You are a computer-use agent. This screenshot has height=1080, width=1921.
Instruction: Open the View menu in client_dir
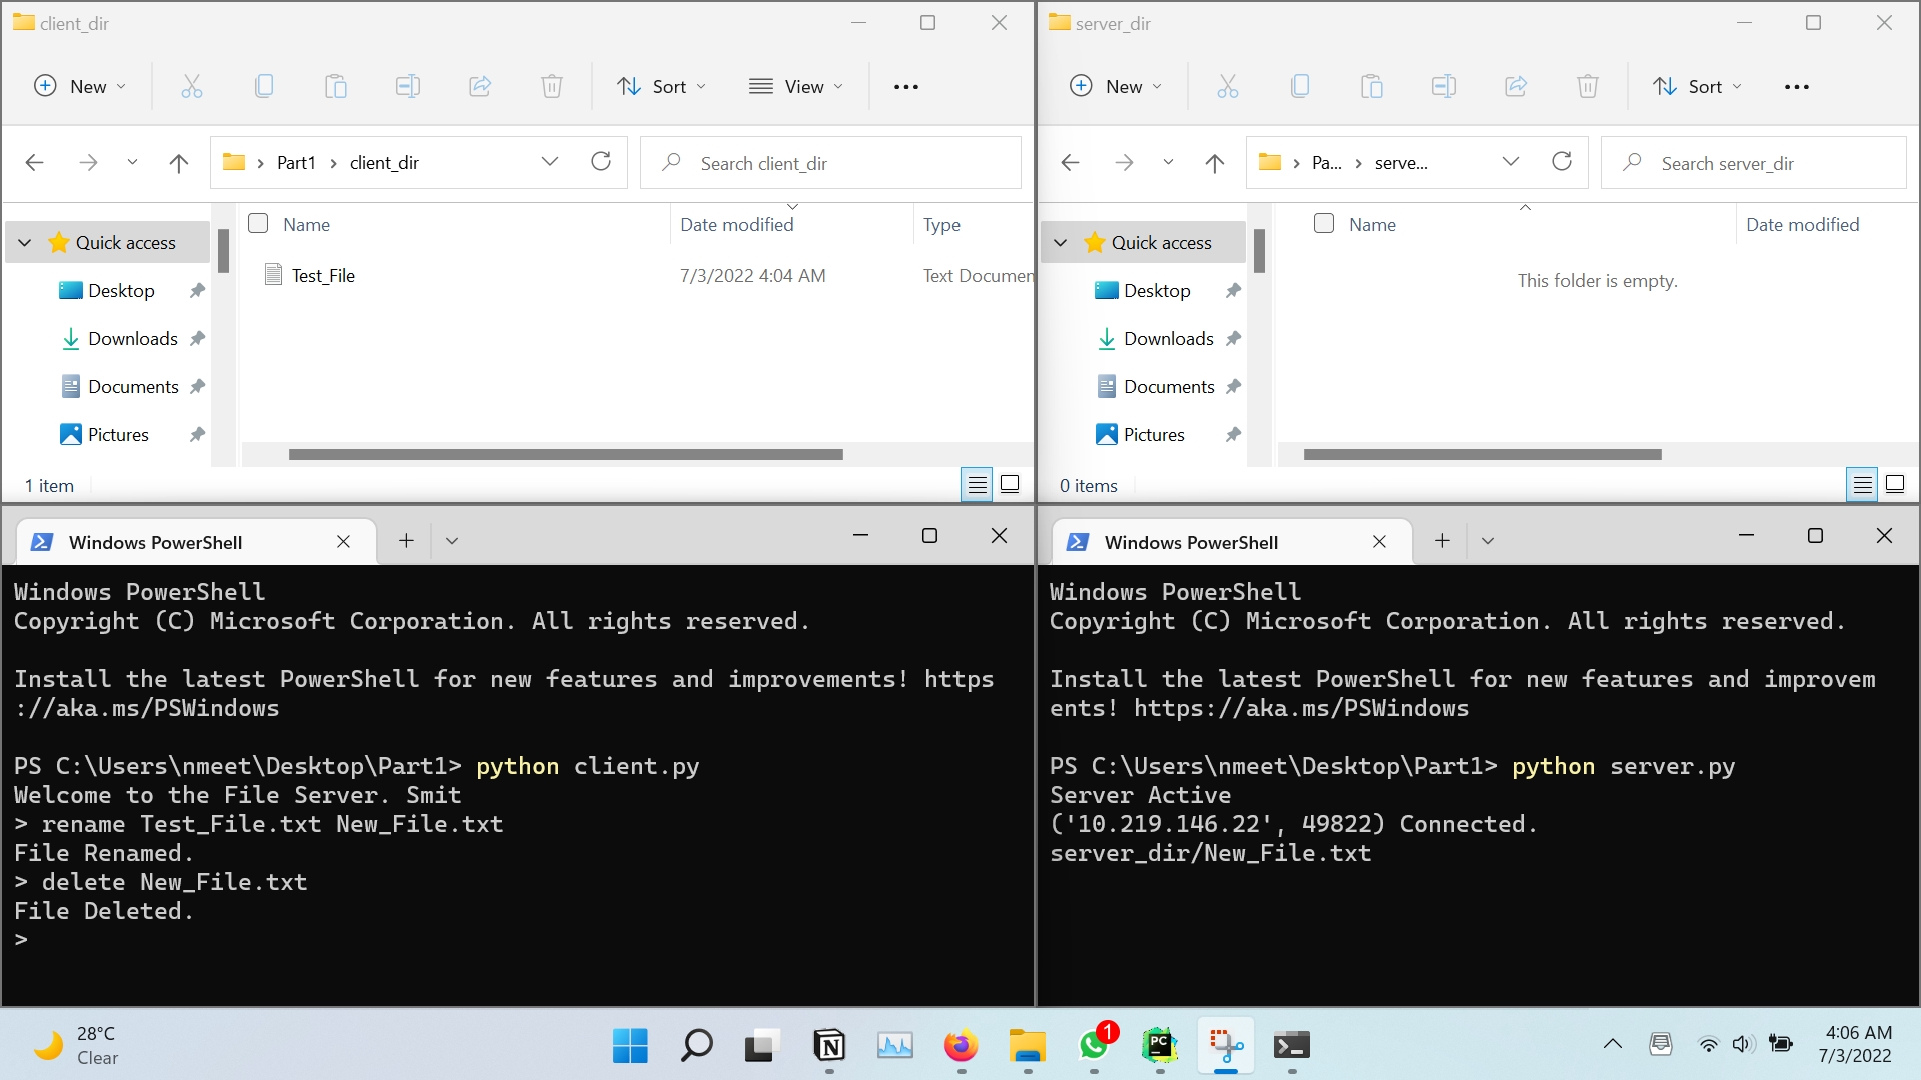[796, 87]
